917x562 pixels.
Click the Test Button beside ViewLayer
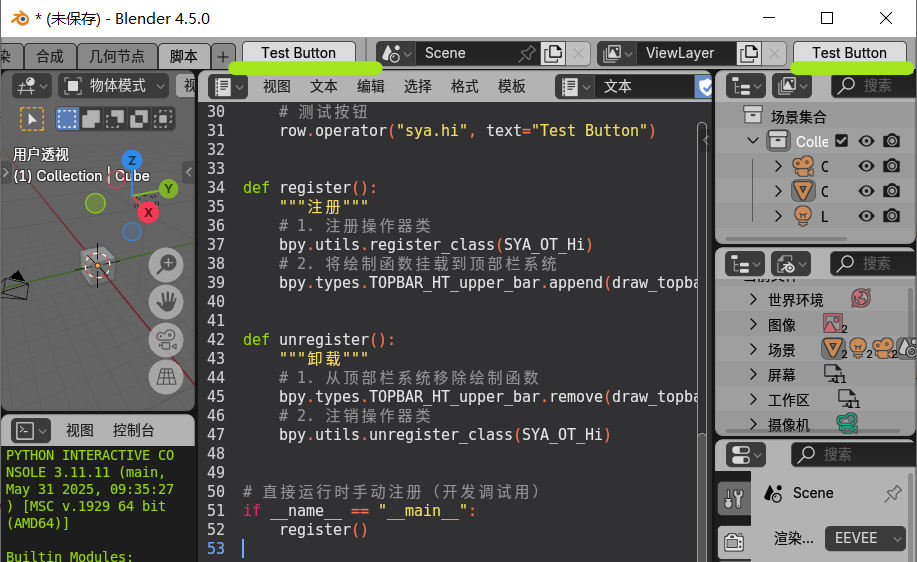click(x=849, y=53)
